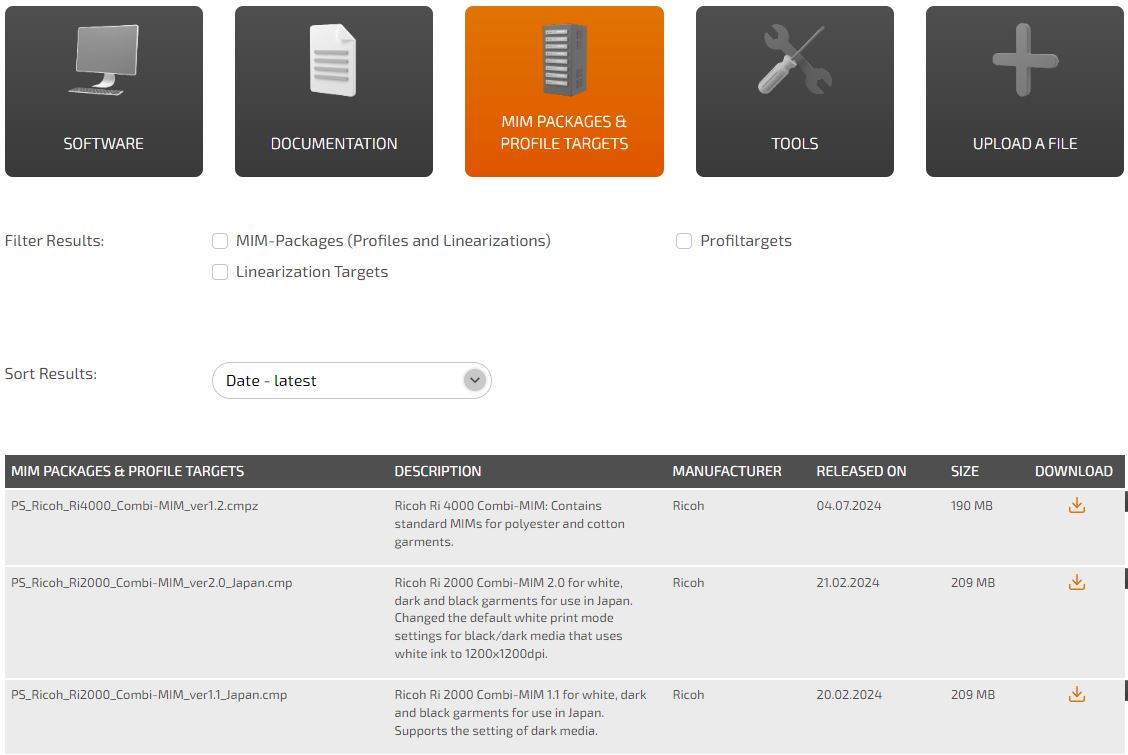Click the release date 21.02.2024
Viewport: 1128px width, 755px height.
[x=848, y=582]
